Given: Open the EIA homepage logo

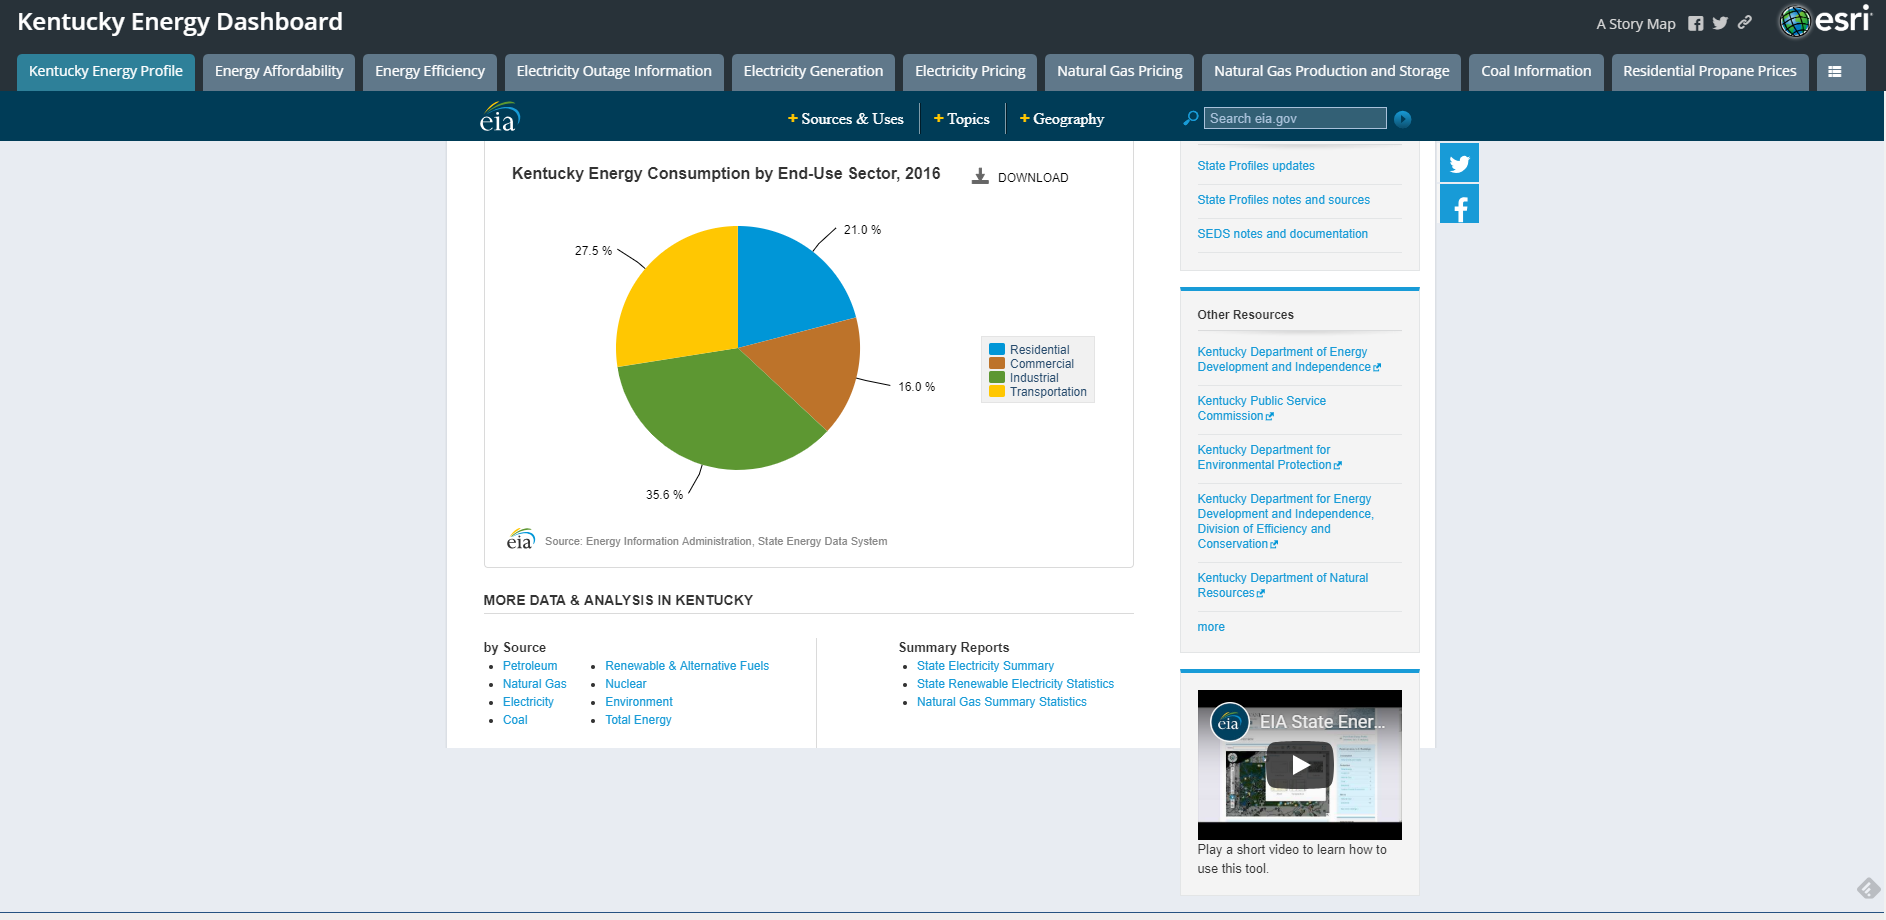Looking at the screenshot, I should (x=499, y=116).
